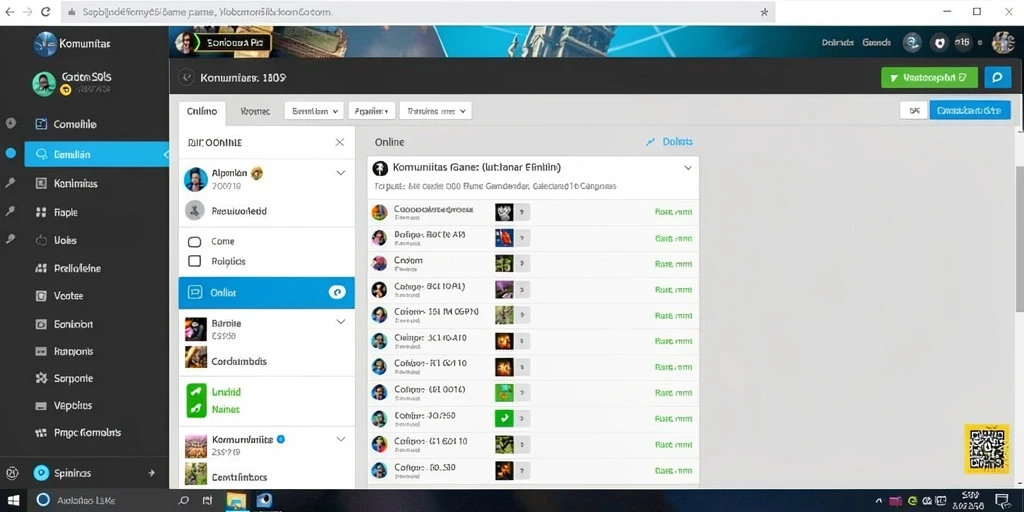Open the Spiniras icon at sidebar bottom
Image resolution: width=1024 pixels, height=512 pixels.
click(41, 473)
